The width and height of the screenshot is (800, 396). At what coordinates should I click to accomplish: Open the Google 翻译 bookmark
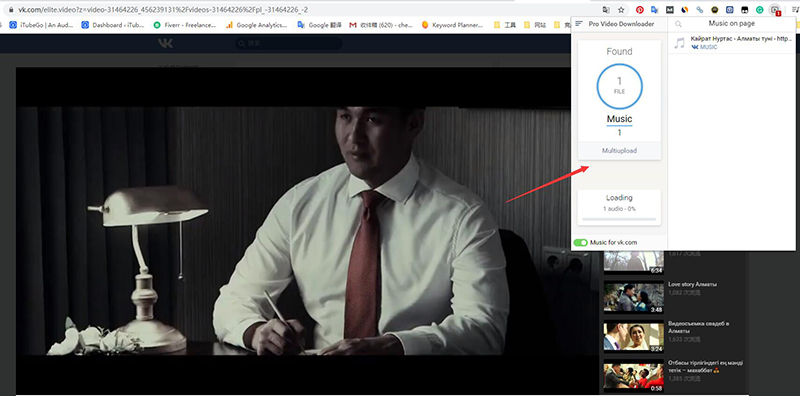click(x=319, y=24)
